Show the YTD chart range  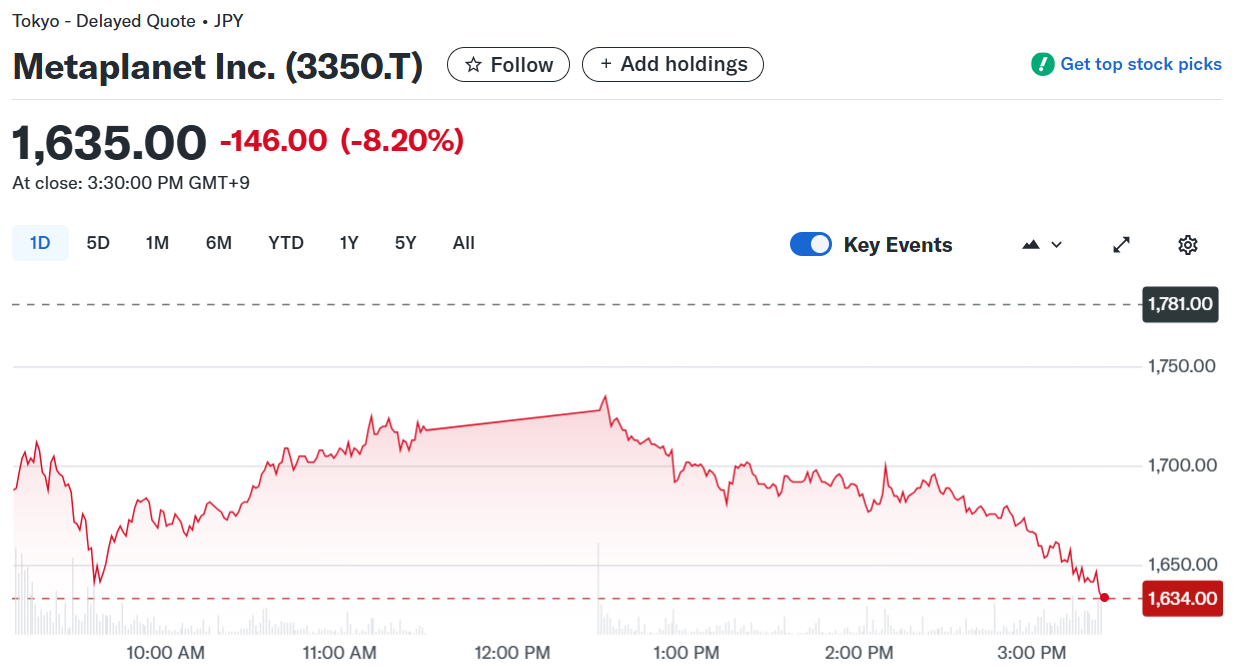click(x=286, y=243)
